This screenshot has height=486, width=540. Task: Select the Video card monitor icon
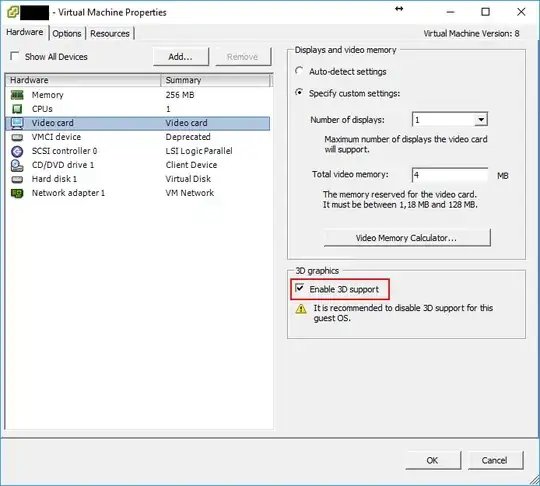coord(17,123)
